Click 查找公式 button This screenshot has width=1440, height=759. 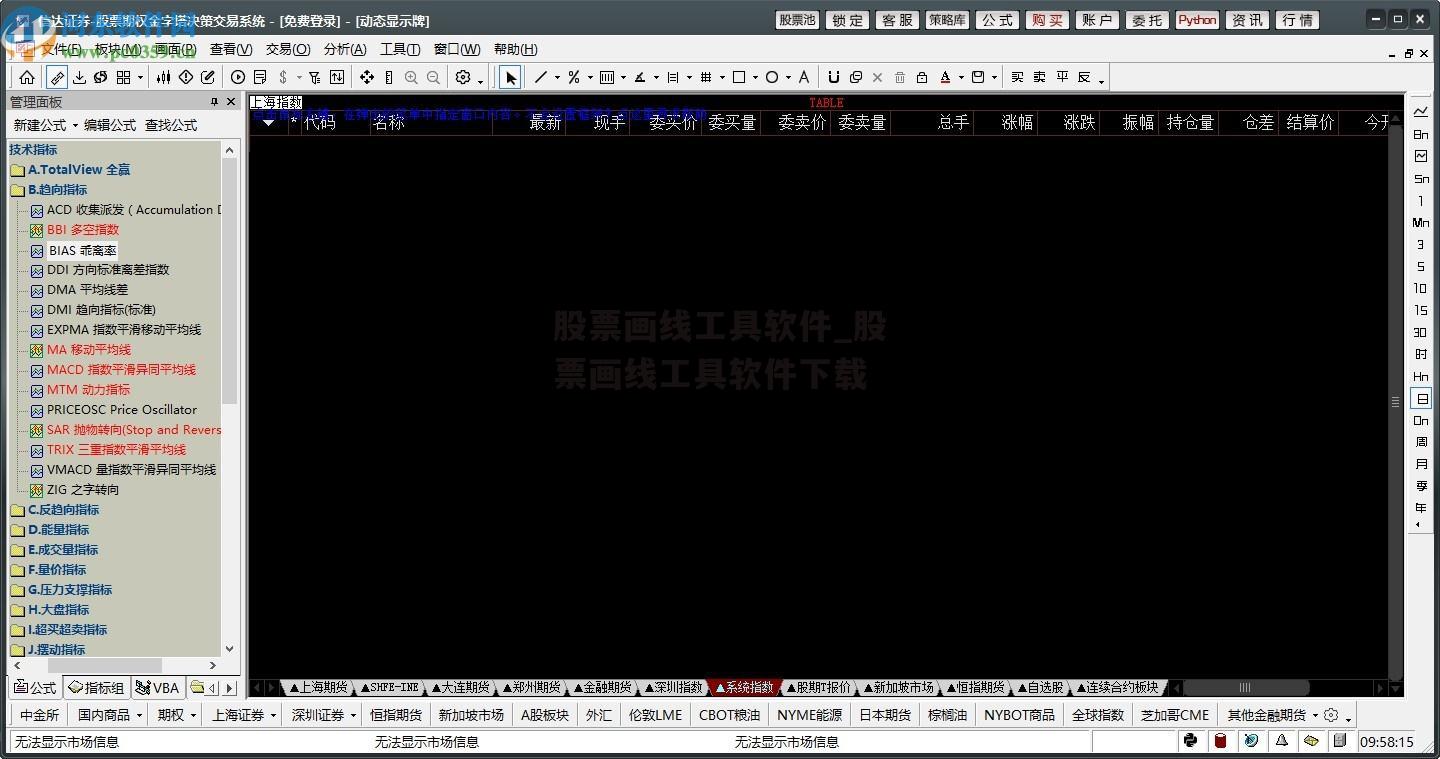pyautogui.click(x=171, y=125)
